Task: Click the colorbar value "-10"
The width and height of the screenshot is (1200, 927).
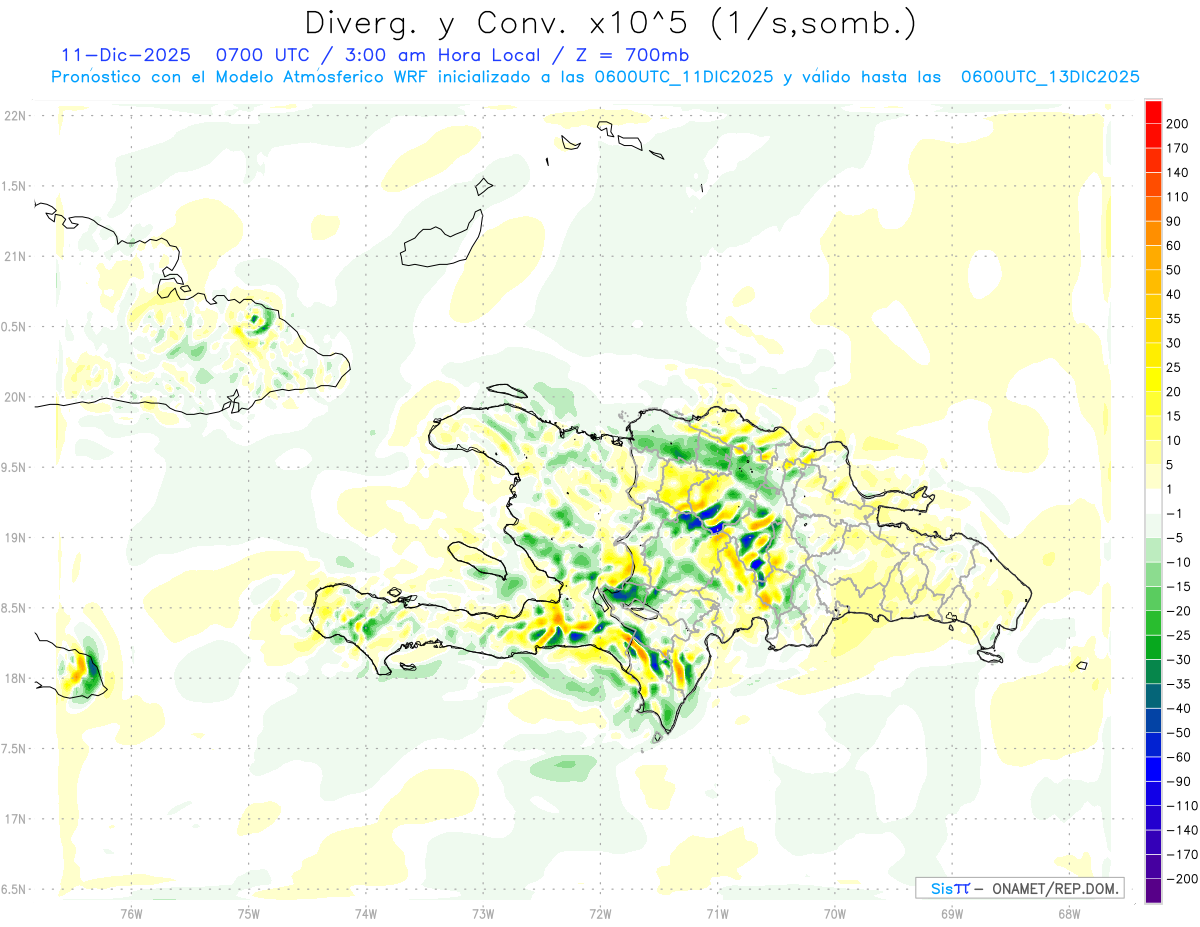Action: (x=1177, y=562)
